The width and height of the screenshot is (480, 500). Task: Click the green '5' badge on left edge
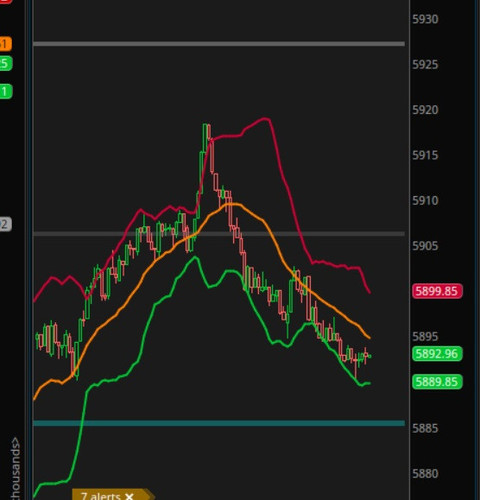coord(6,64)
